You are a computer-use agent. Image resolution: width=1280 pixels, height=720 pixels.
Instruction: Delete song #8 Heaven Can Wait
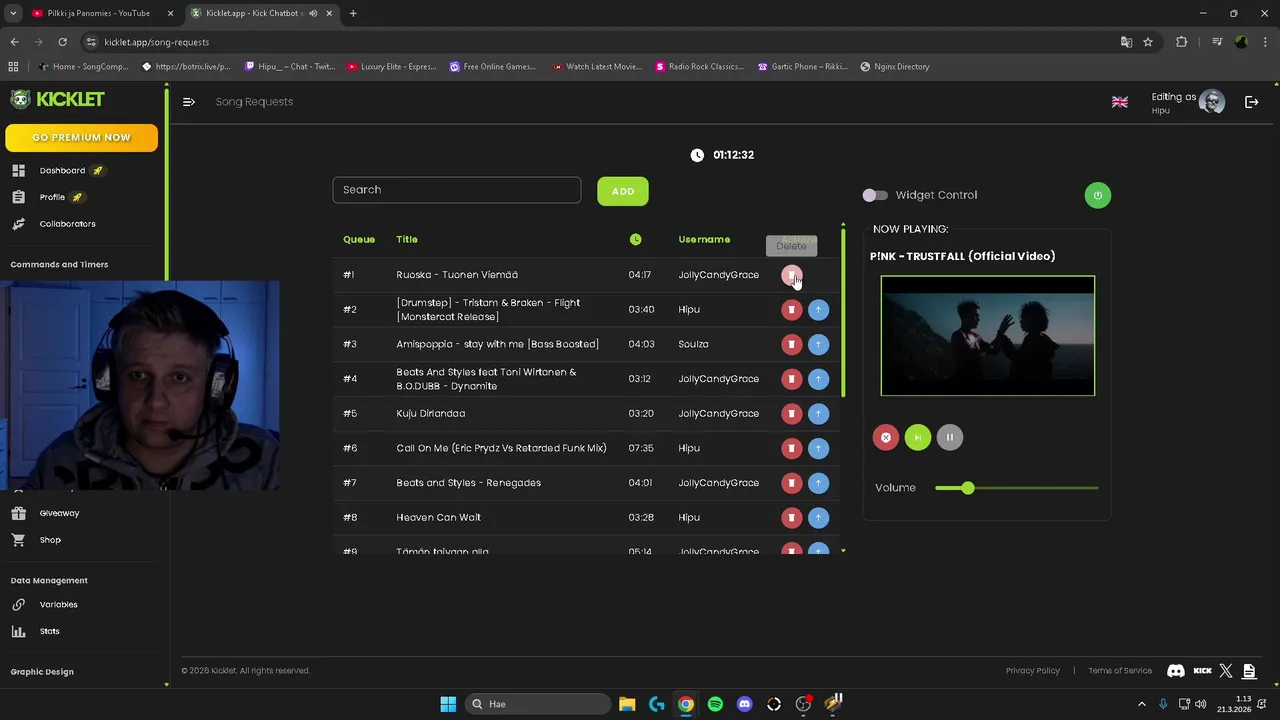791,518
